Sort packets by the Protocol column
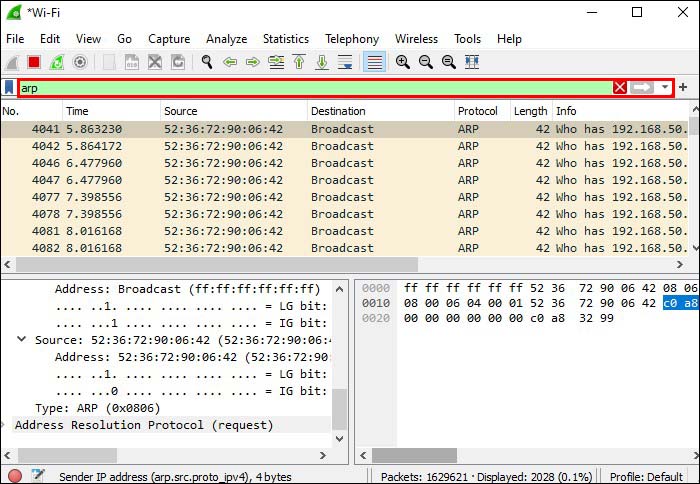 tap(482, 111)
